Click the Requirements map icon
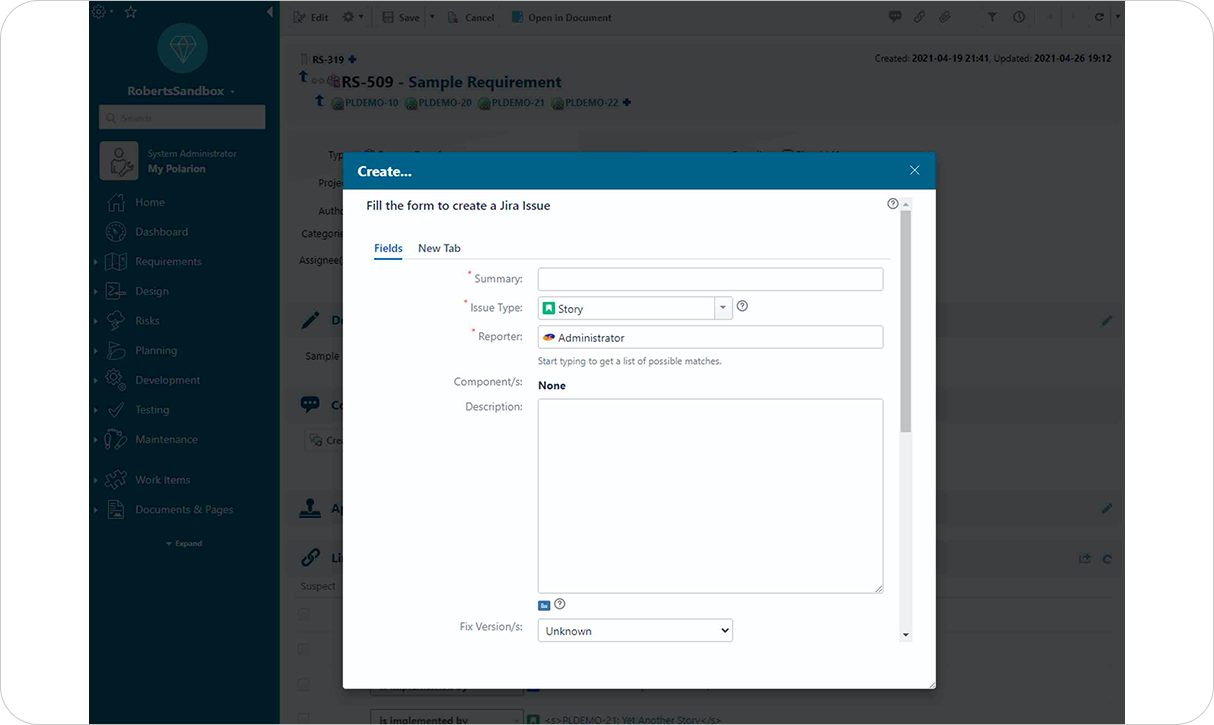Image resolution: width=1214 pixels, height=725 pixels. pyautogui.click(x=116, y=262)
